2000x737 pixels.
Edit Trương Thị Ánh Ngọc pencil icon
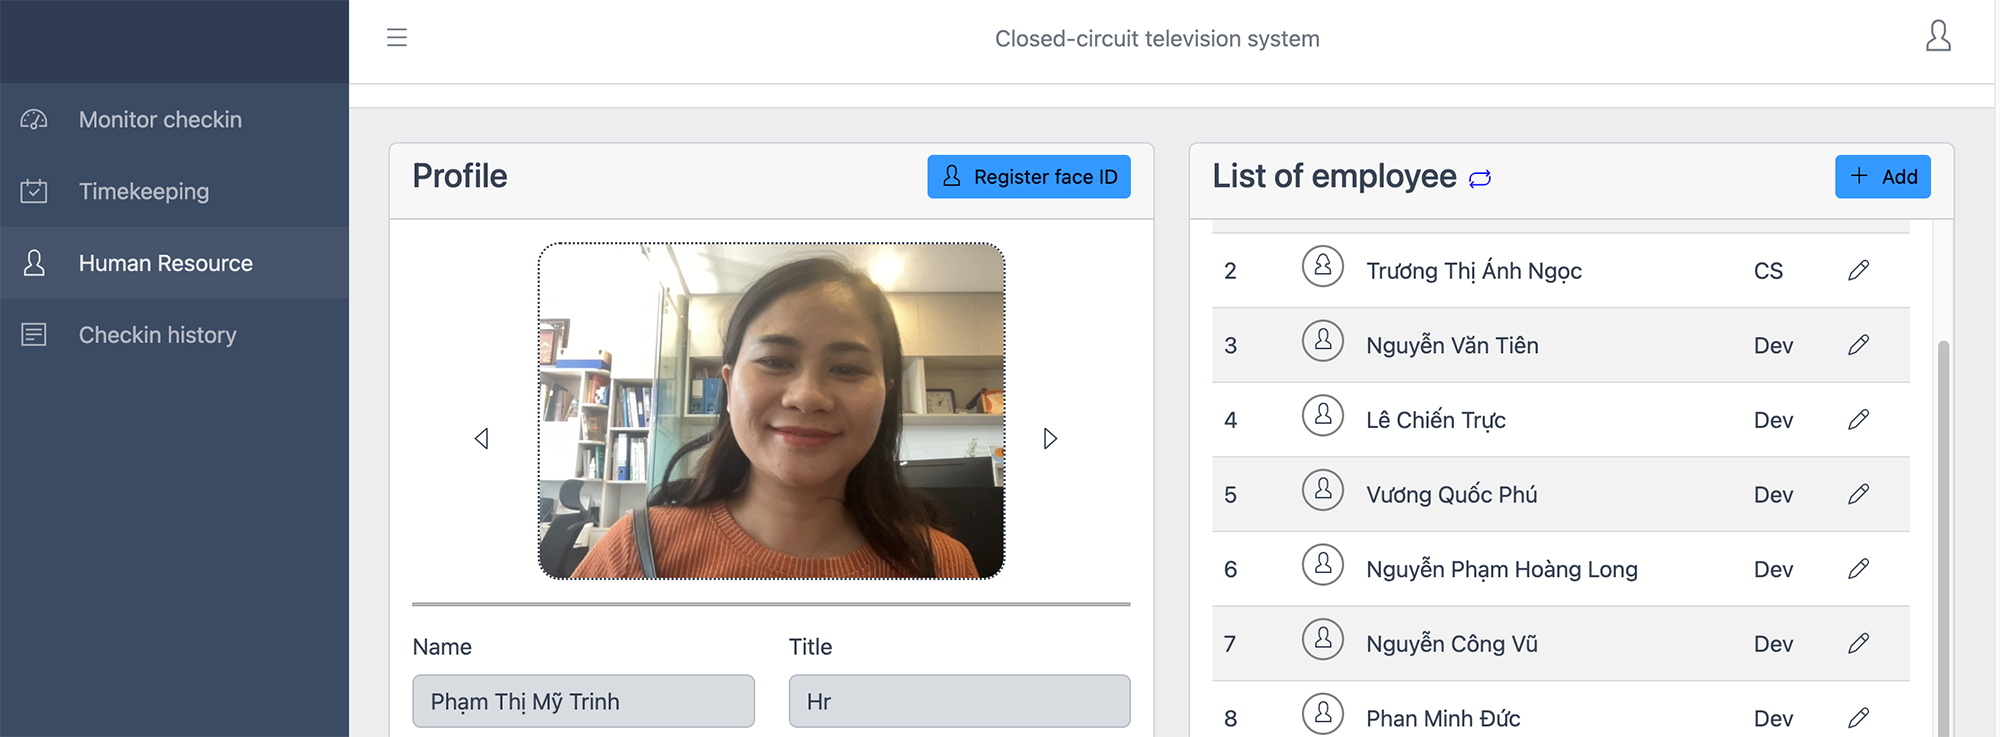[x=1859, y=271]
